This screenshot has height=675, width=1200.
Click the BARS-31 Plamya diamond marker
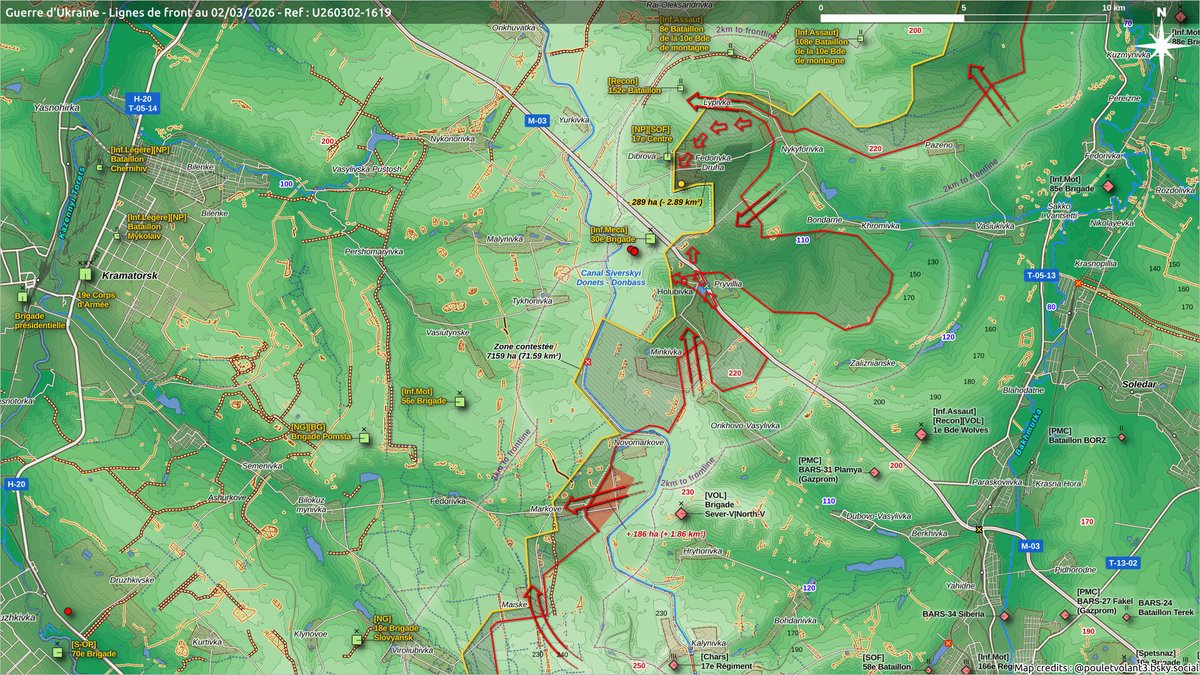pos(874,472)
